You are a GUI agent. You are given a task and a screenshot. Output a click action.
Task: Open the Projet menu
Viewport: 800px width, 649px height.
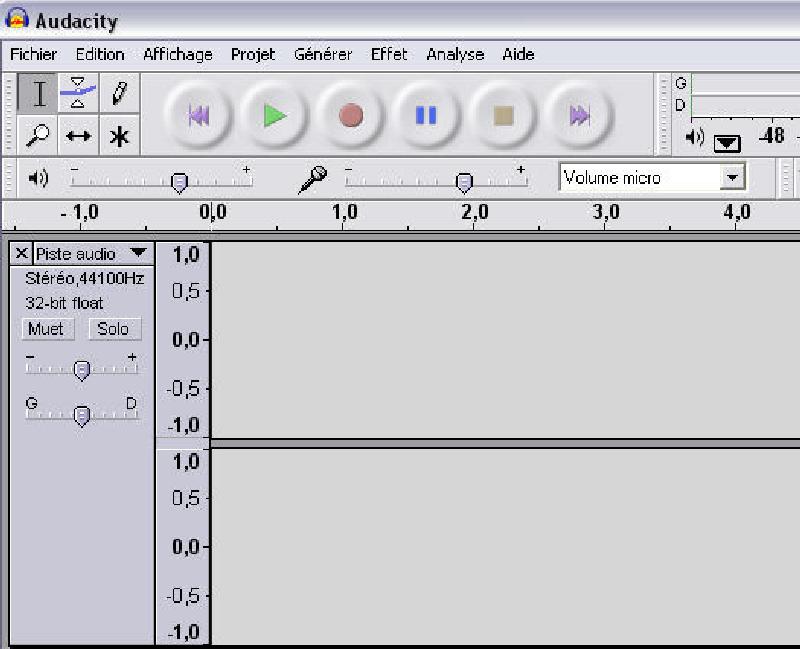[x=253, y=54]
